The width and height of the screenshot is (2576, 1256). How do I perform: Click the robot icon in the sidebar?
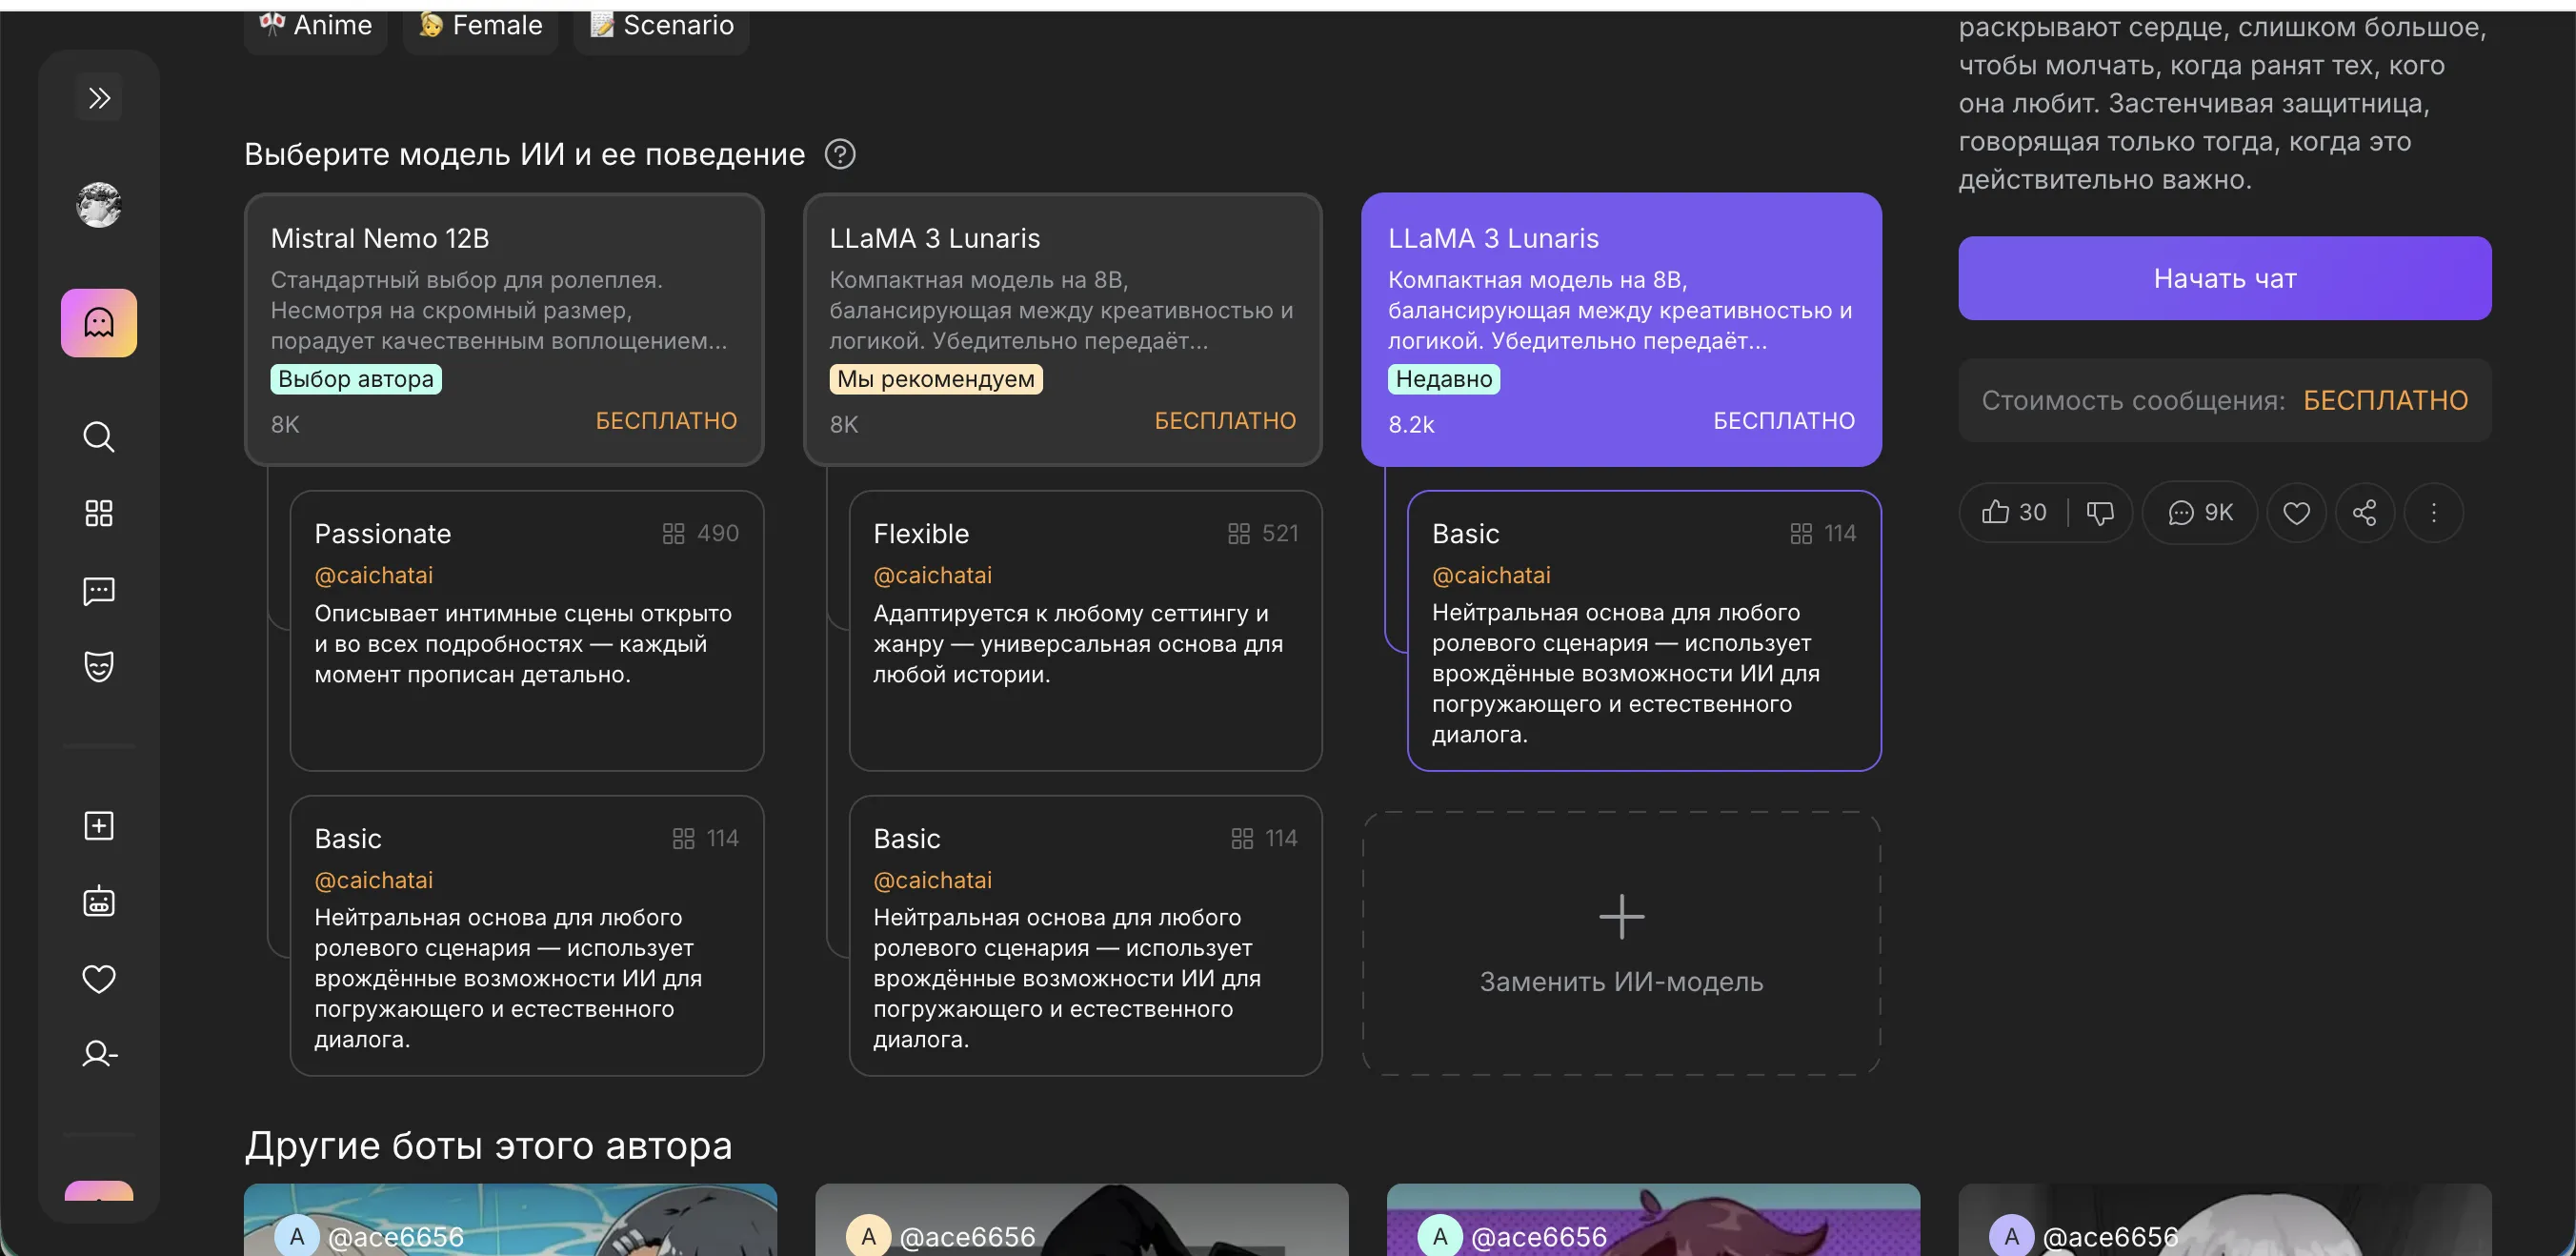(99, 902)
